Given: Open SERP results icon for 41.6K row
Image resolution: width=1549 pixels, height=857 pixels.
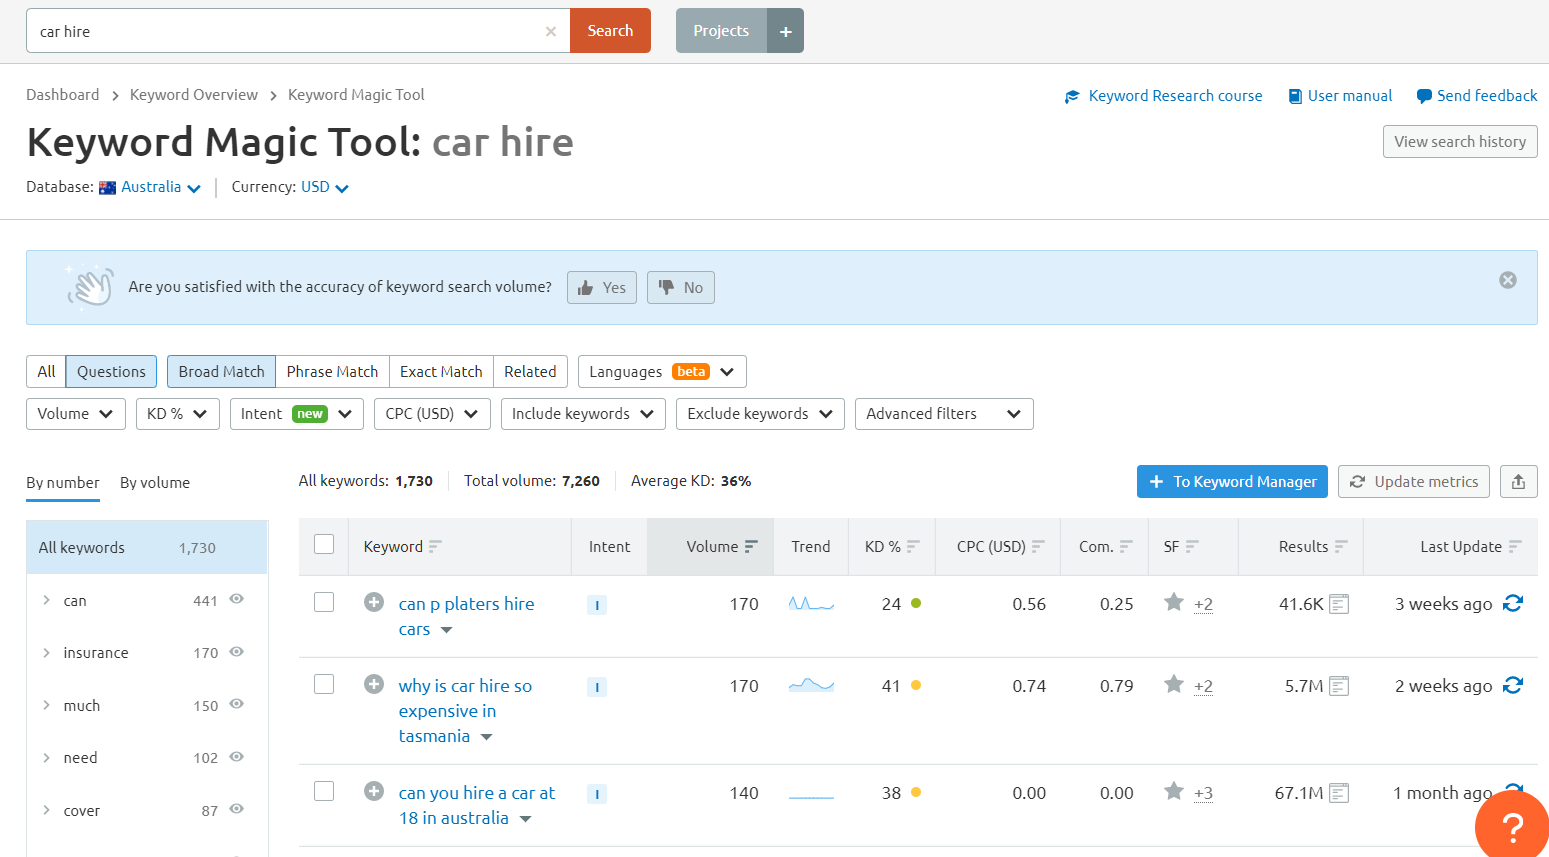Looking at the screenshot, I should 1339,604.
